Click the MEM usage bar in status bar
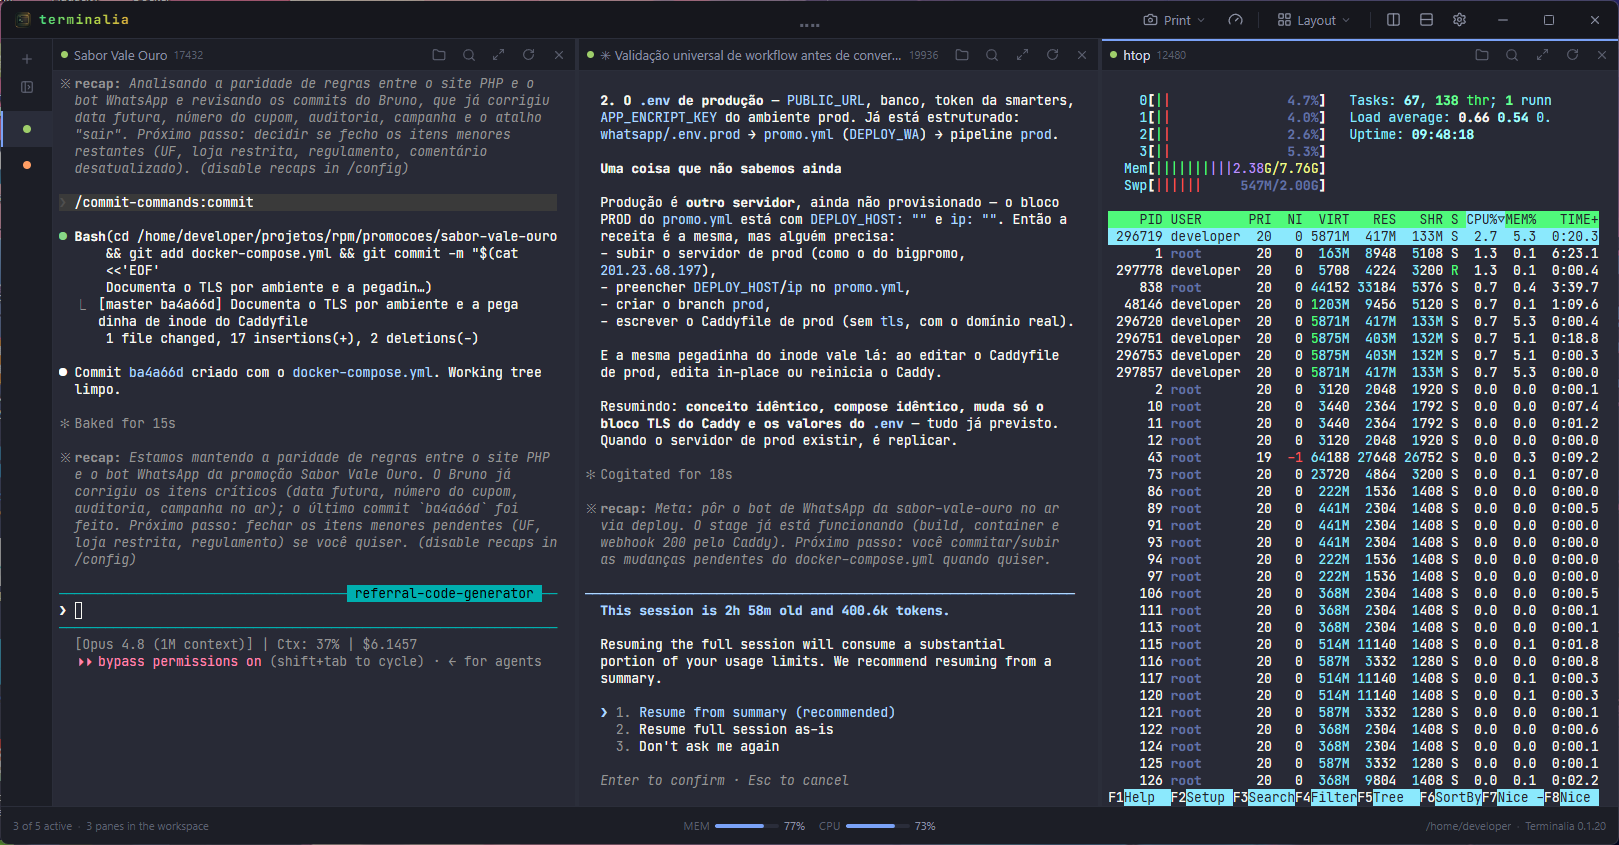The image size is (1619, 845). [x=740, y=826]
